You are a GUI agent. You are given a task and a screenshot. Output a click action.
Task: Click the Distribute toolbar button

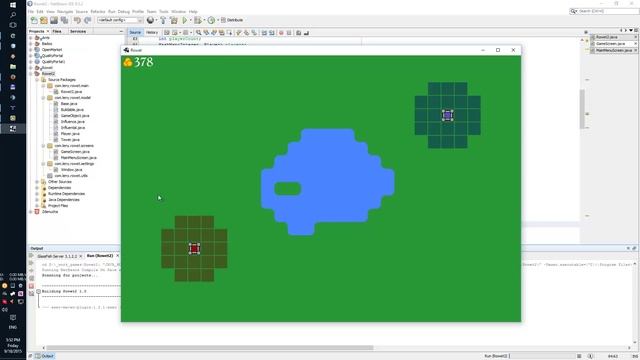click(231, 20)
